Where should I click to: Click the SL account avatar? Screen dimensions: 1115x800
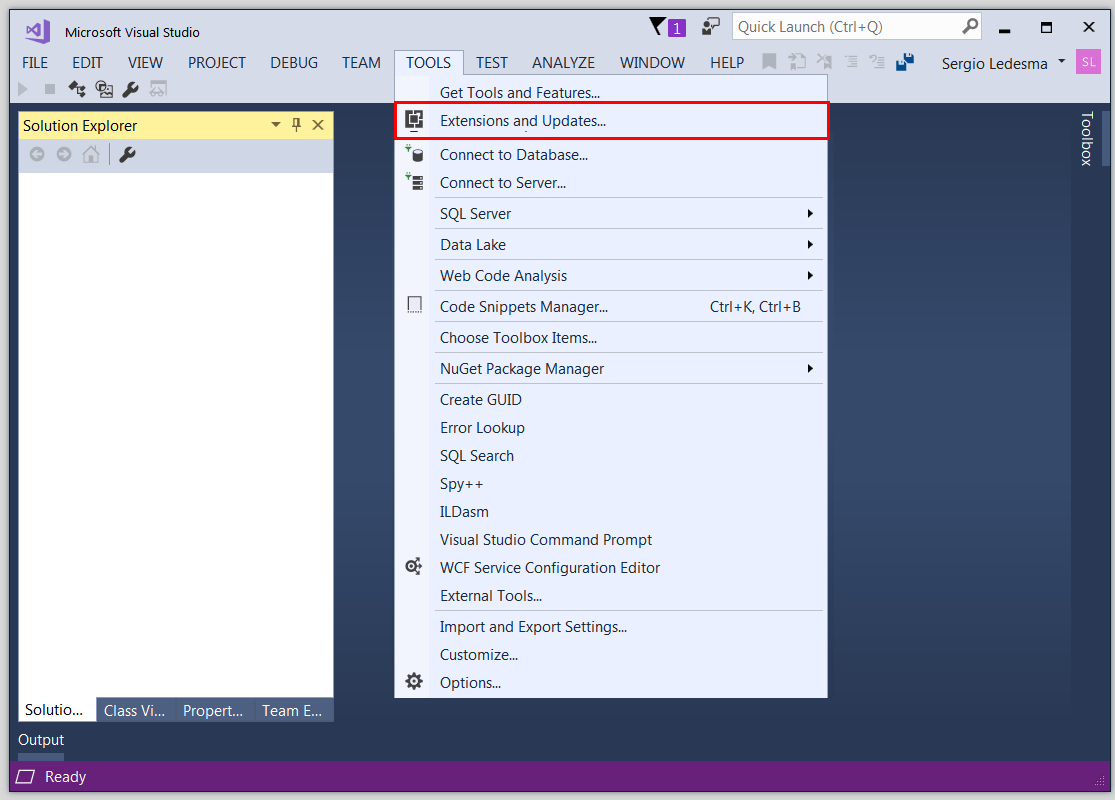coord(1088,62)
